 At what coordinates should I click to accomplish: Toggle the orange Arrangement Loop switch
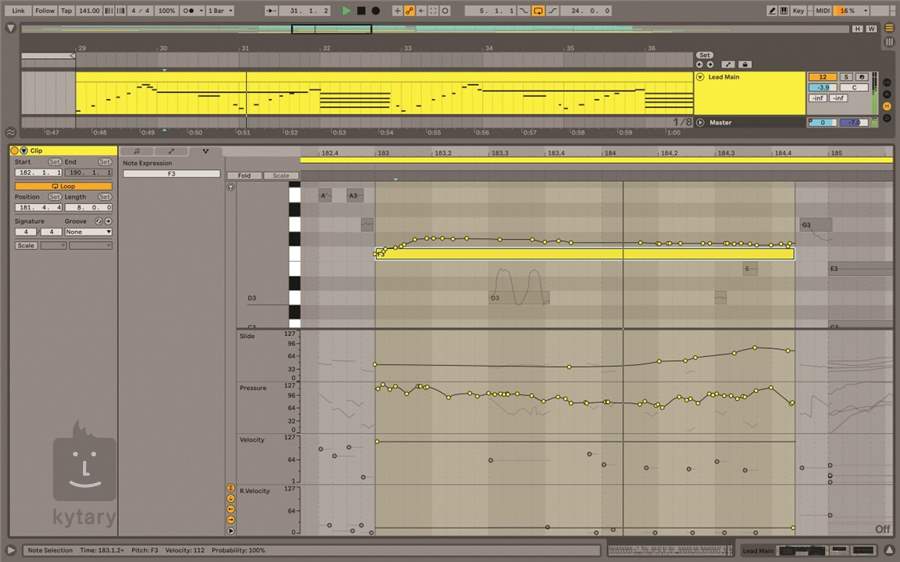(x=538, y=10)
